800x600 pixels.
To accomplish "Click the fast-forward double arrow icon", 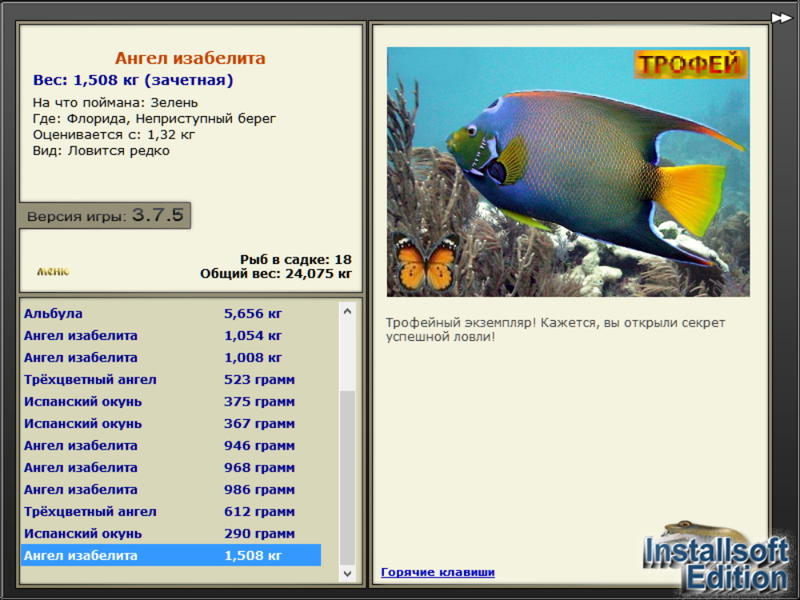I will pos(781,18).
